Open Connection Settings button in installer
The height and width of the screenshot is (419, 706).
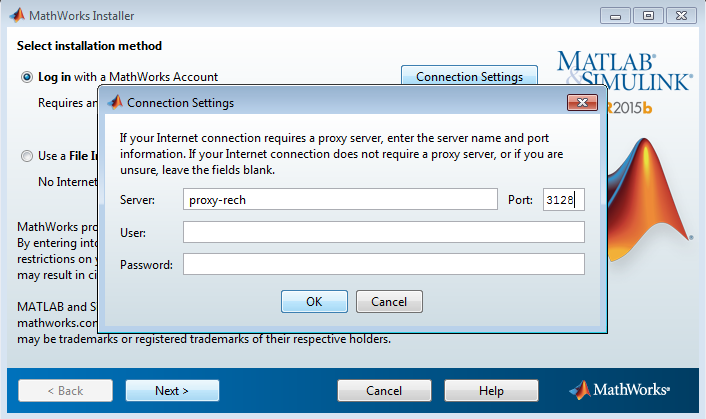tap(469, 76)
